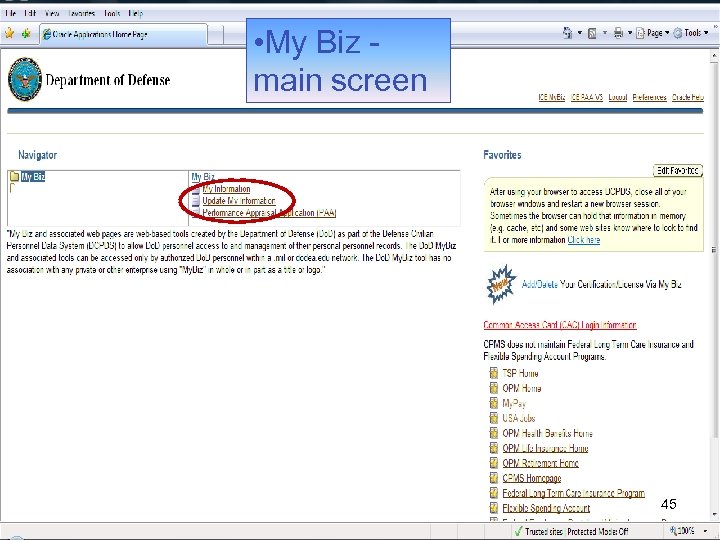Click the My Biz folder icon

click(14, 176)
